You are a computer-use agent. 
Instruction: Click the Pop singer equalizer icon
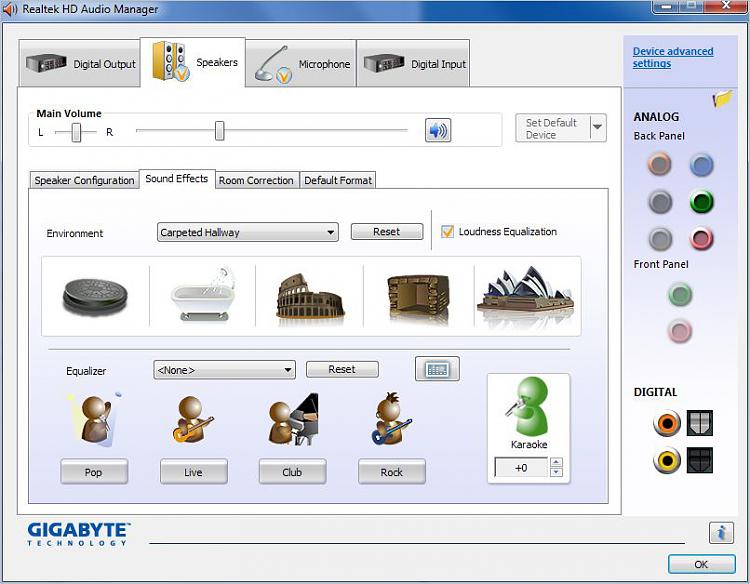coord(95,420)
